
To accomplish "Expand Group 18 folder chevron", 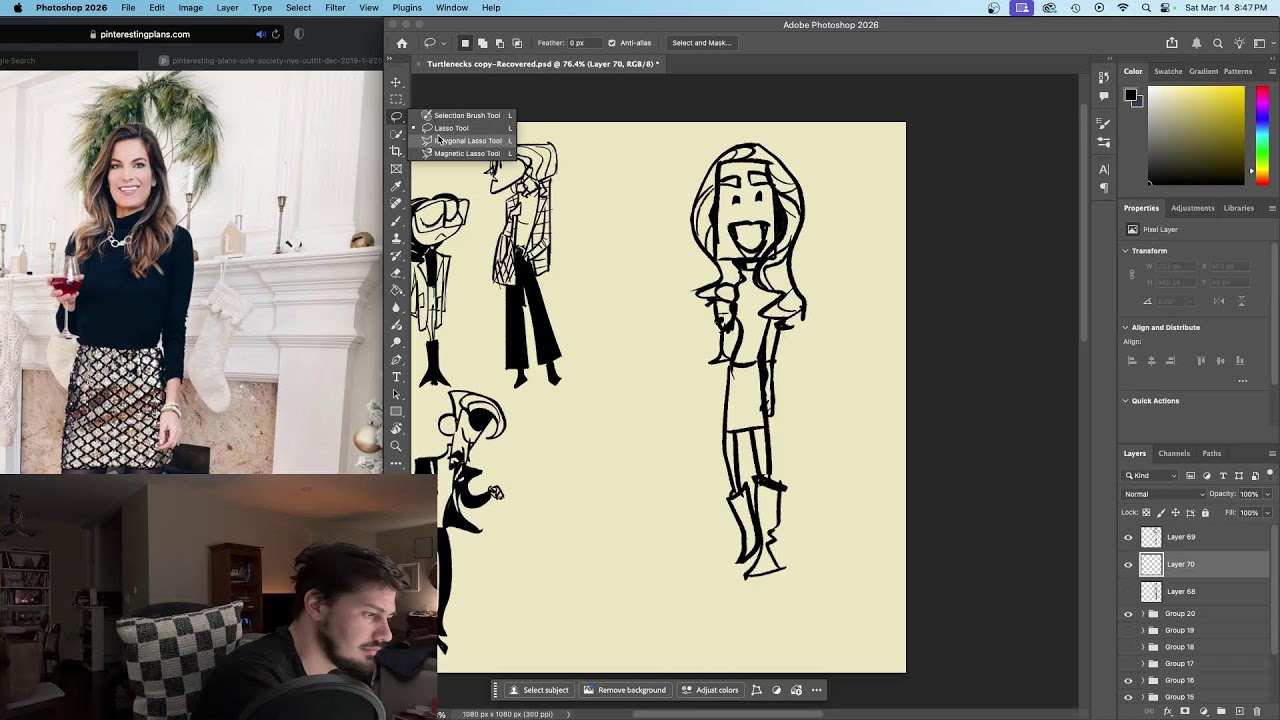I will 1143,647.
